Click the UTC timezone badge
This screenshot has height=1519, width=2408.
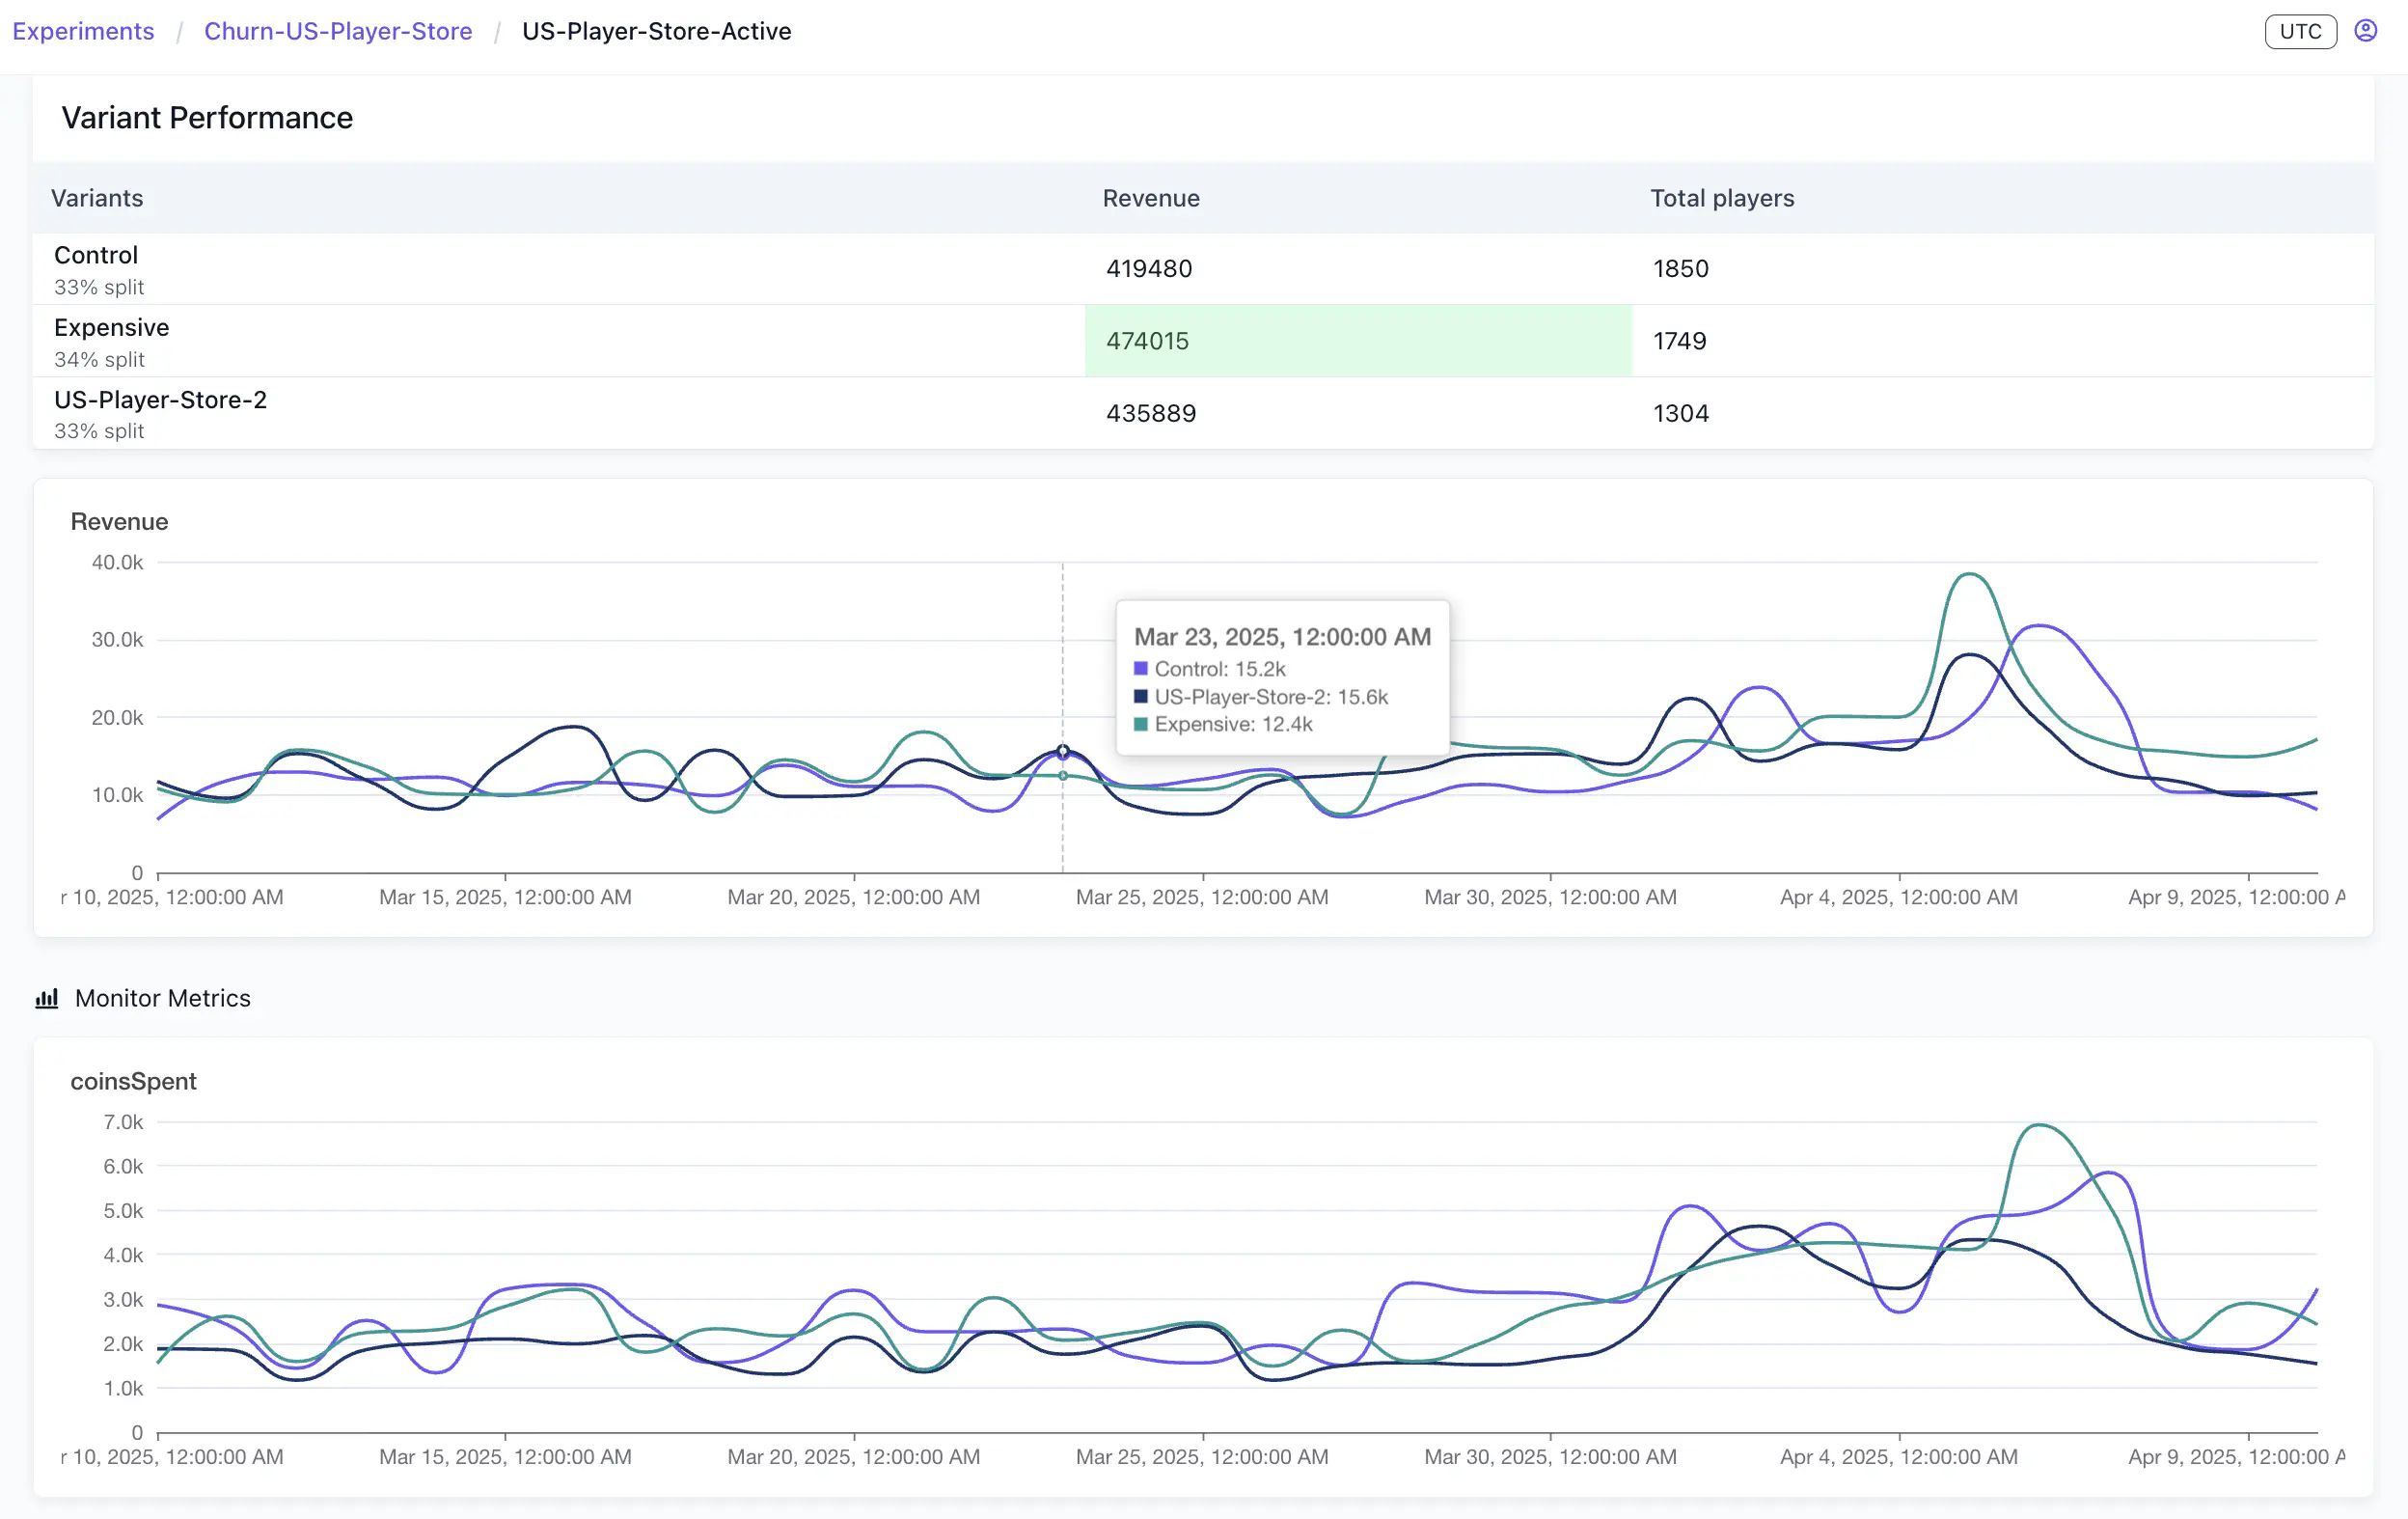pos(2300,31)
